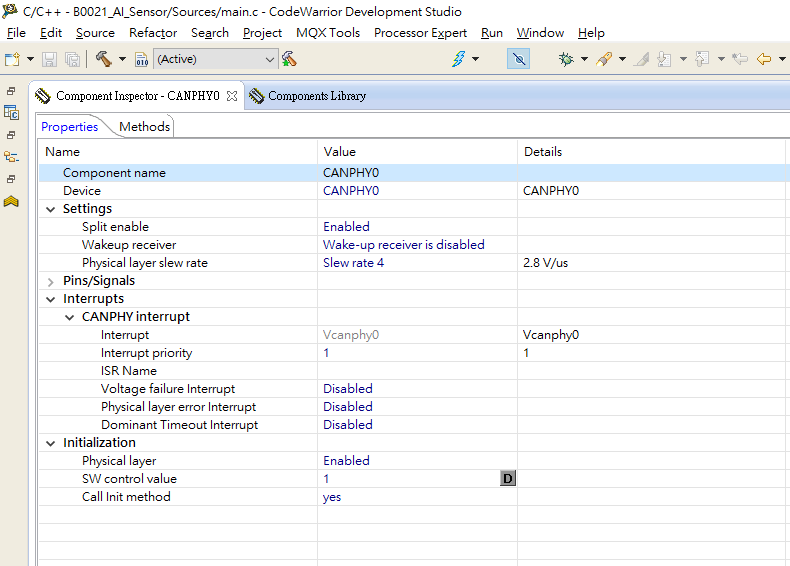Click the hammer with green star icon
The width and height of the screenshot is (790, 566).
point(289,59)
